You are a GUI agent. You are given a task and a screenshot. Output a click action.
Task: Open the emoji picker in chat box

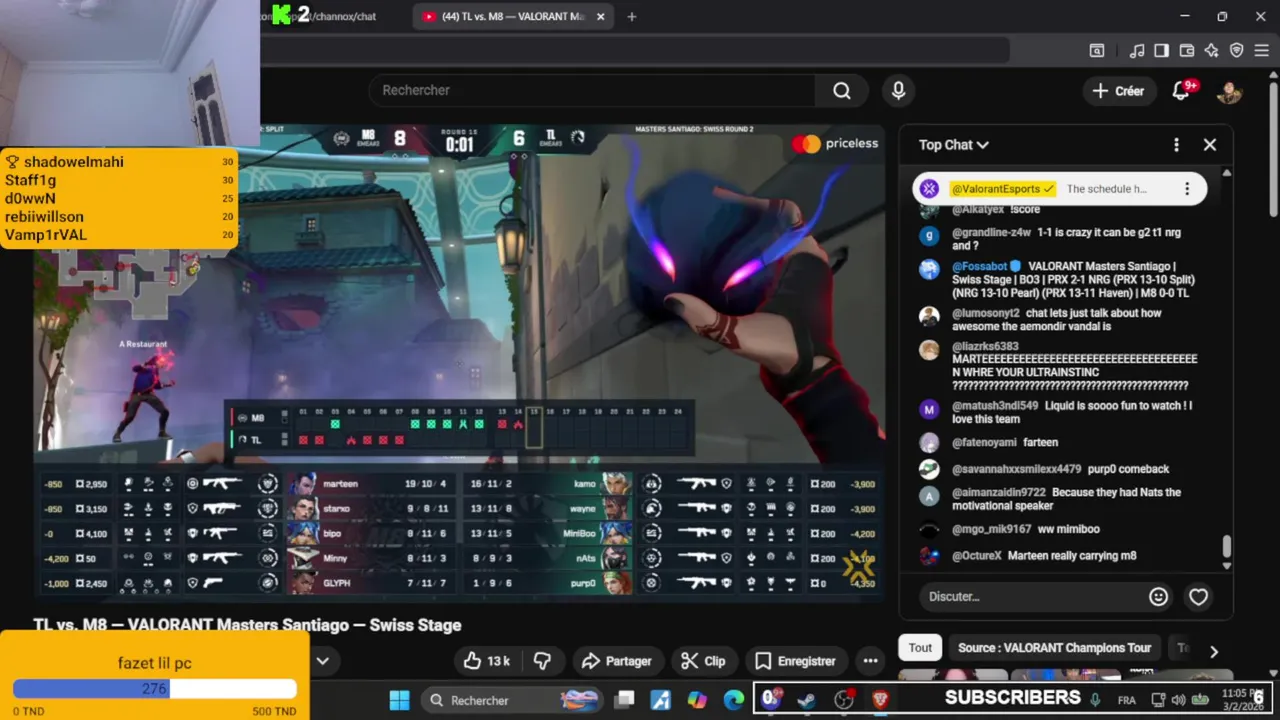point(1158,597)
